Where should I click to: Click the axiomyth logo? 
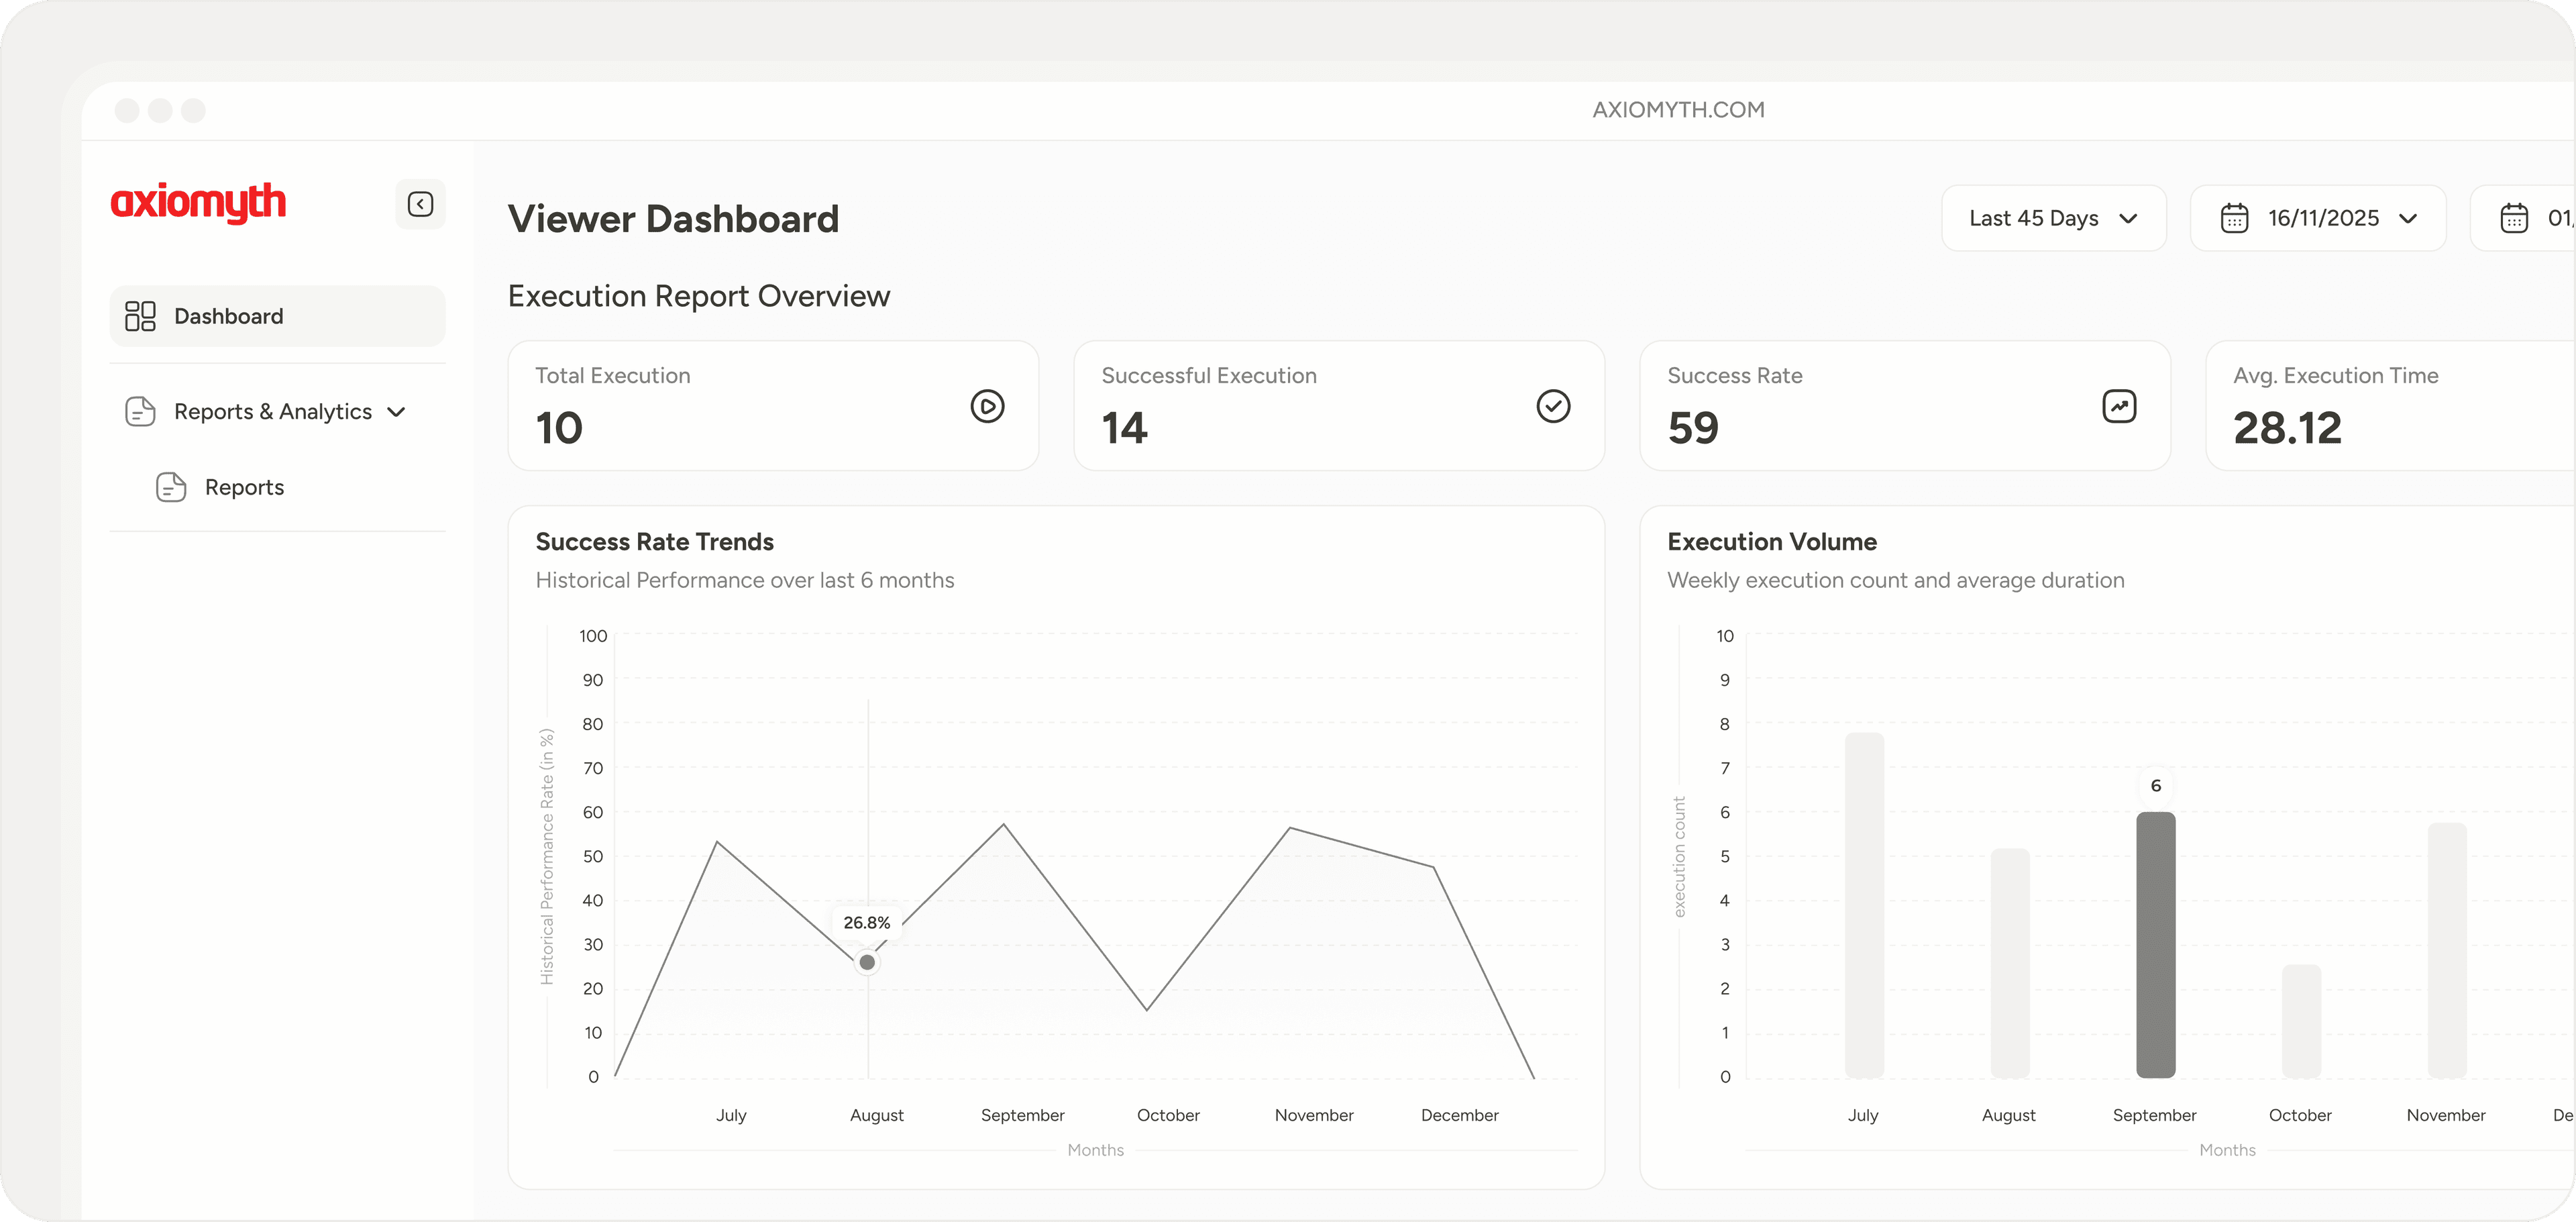[x=200, y=204]
